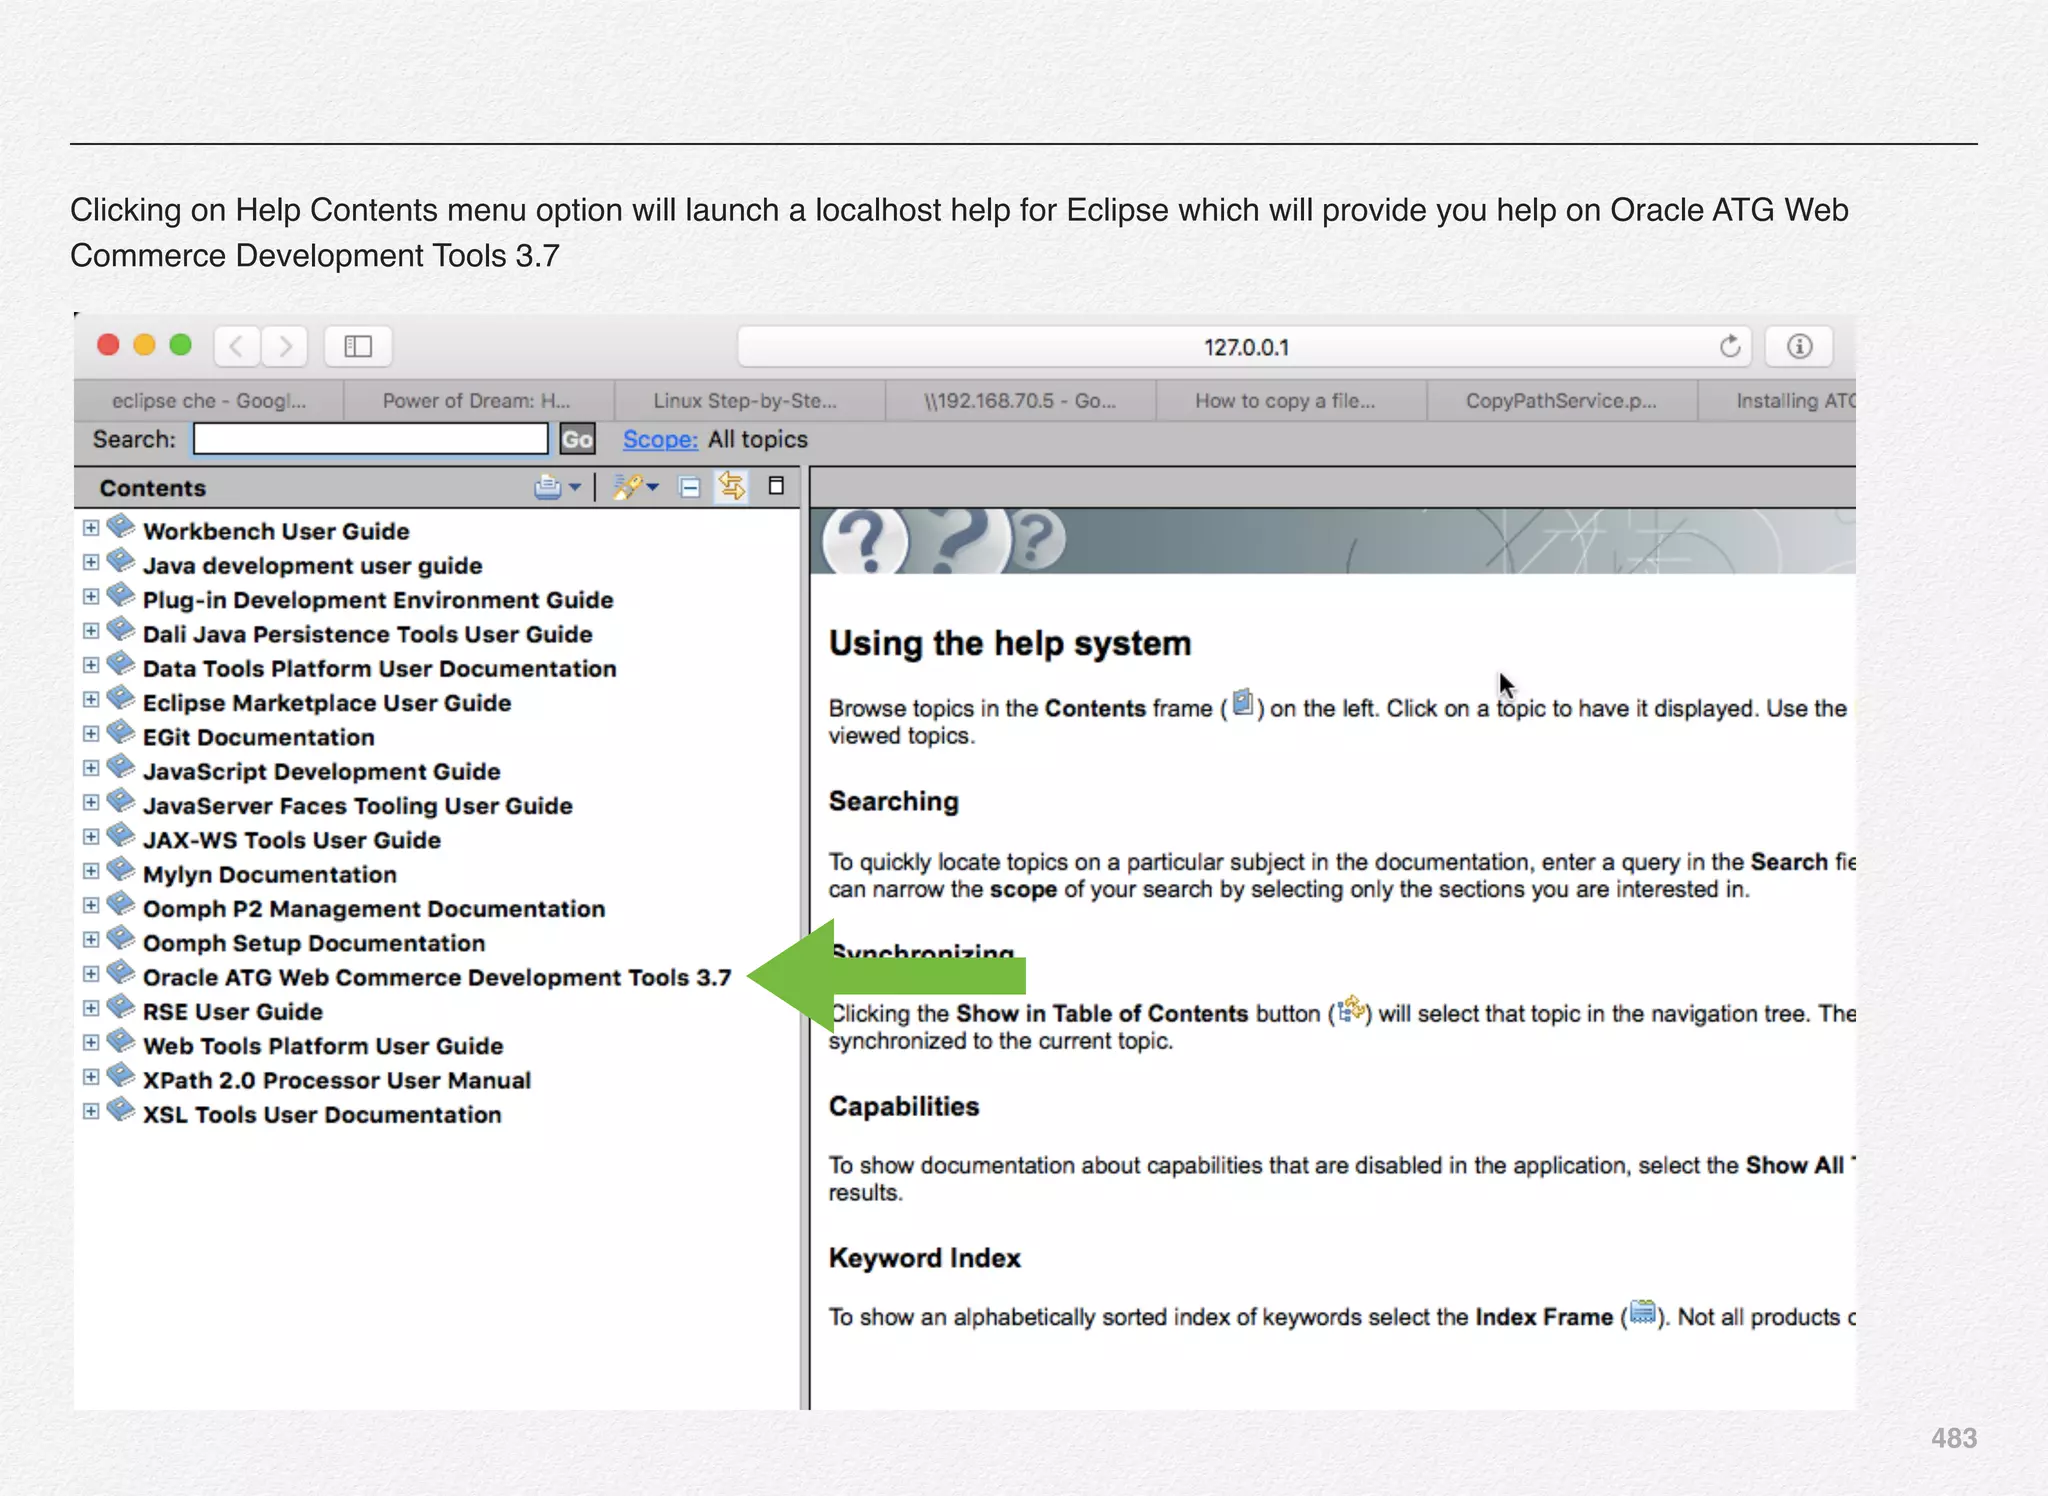Open the Scope link
Screen dimensions: 2048x1496
660,439
